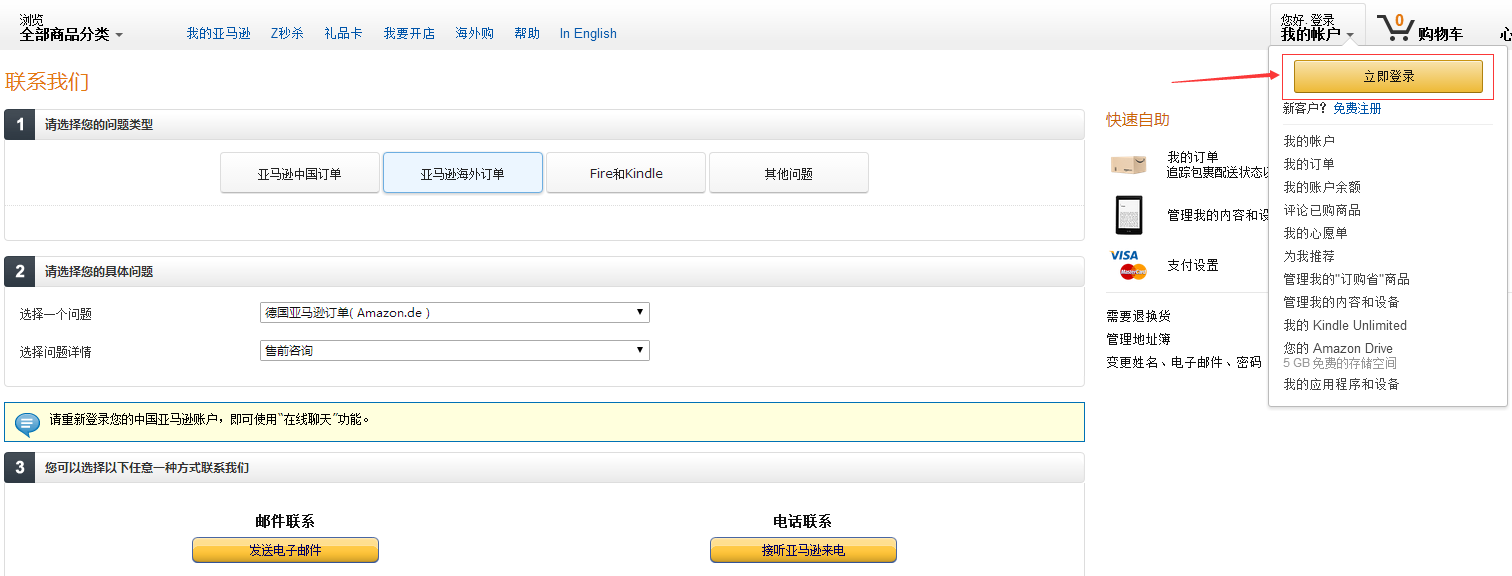Open 为我推荐 in account menu
Screen dimensions: 1512x576
point(1309,256)
